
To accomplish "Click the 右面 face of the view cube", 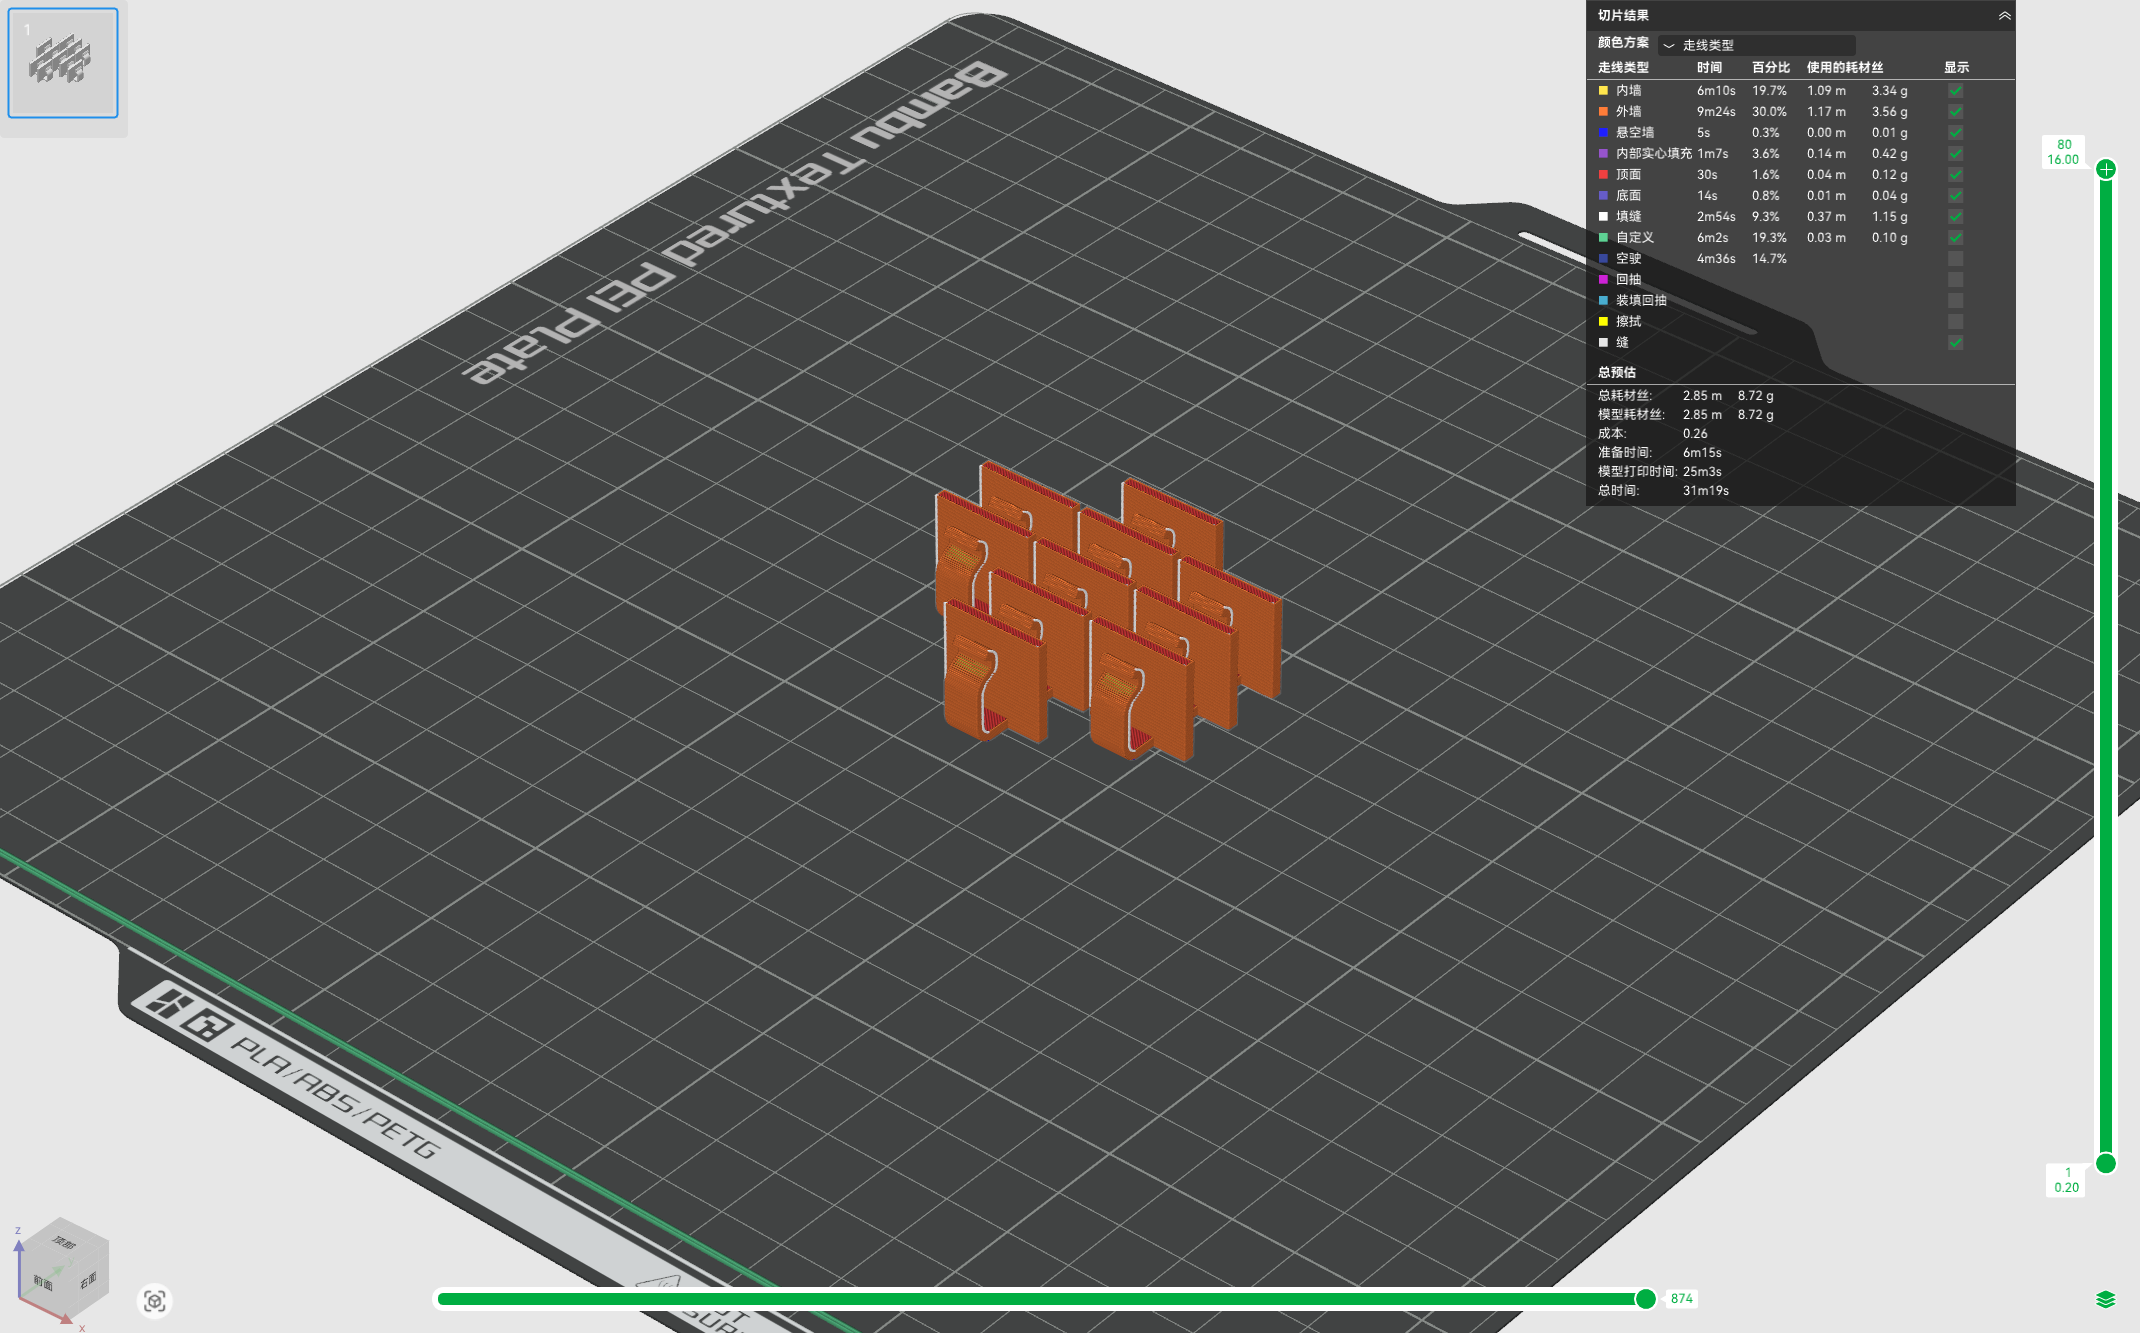I will [x=88, y=1280].
